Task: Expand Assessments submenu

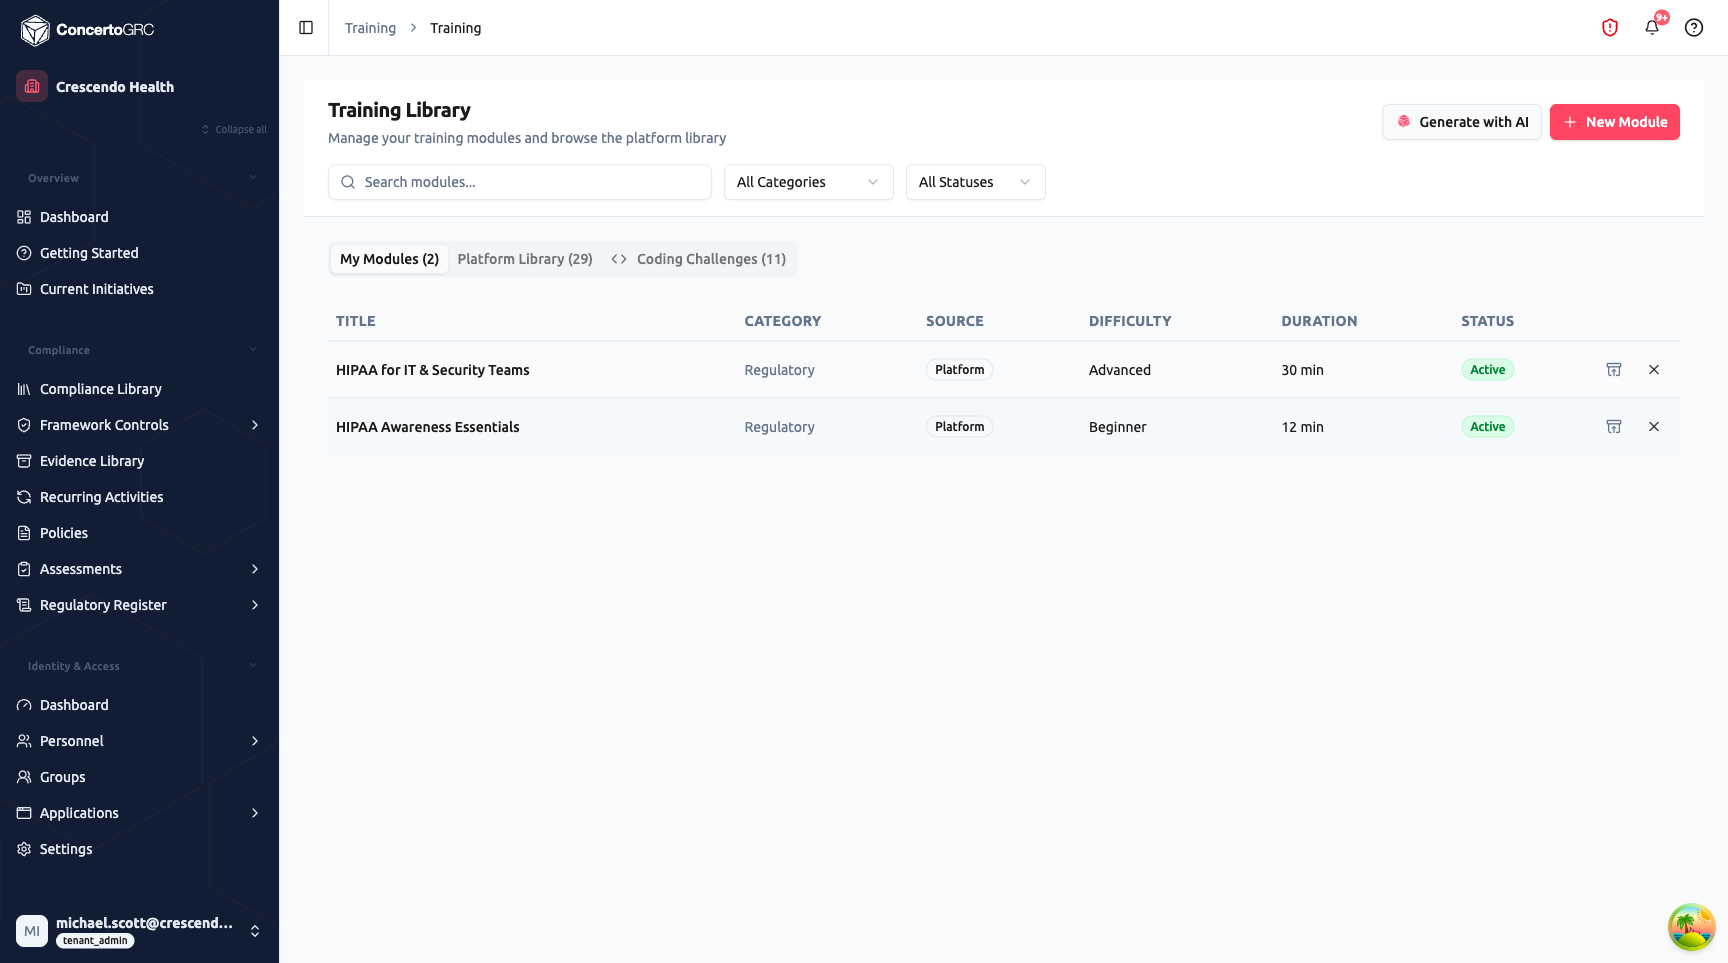Action: [255, 569]
